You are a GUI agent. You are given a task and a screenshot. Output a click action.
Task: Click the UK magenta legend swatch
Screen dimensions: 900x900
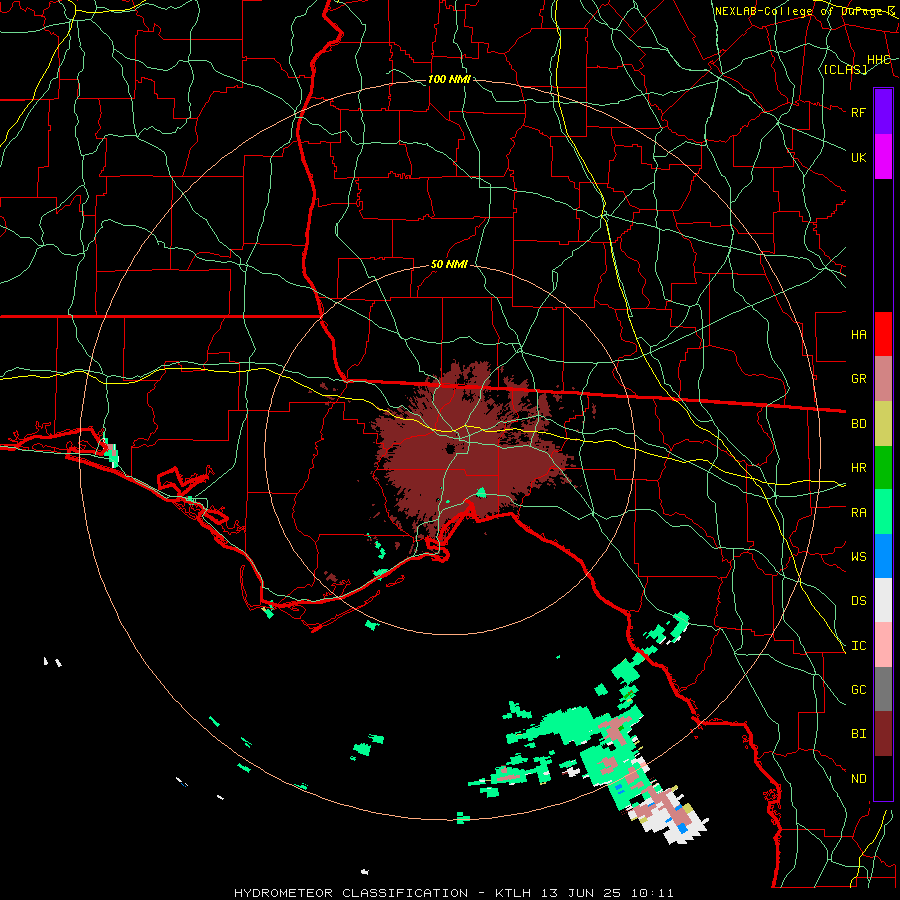pyautogui.click(x=883, y=157)
